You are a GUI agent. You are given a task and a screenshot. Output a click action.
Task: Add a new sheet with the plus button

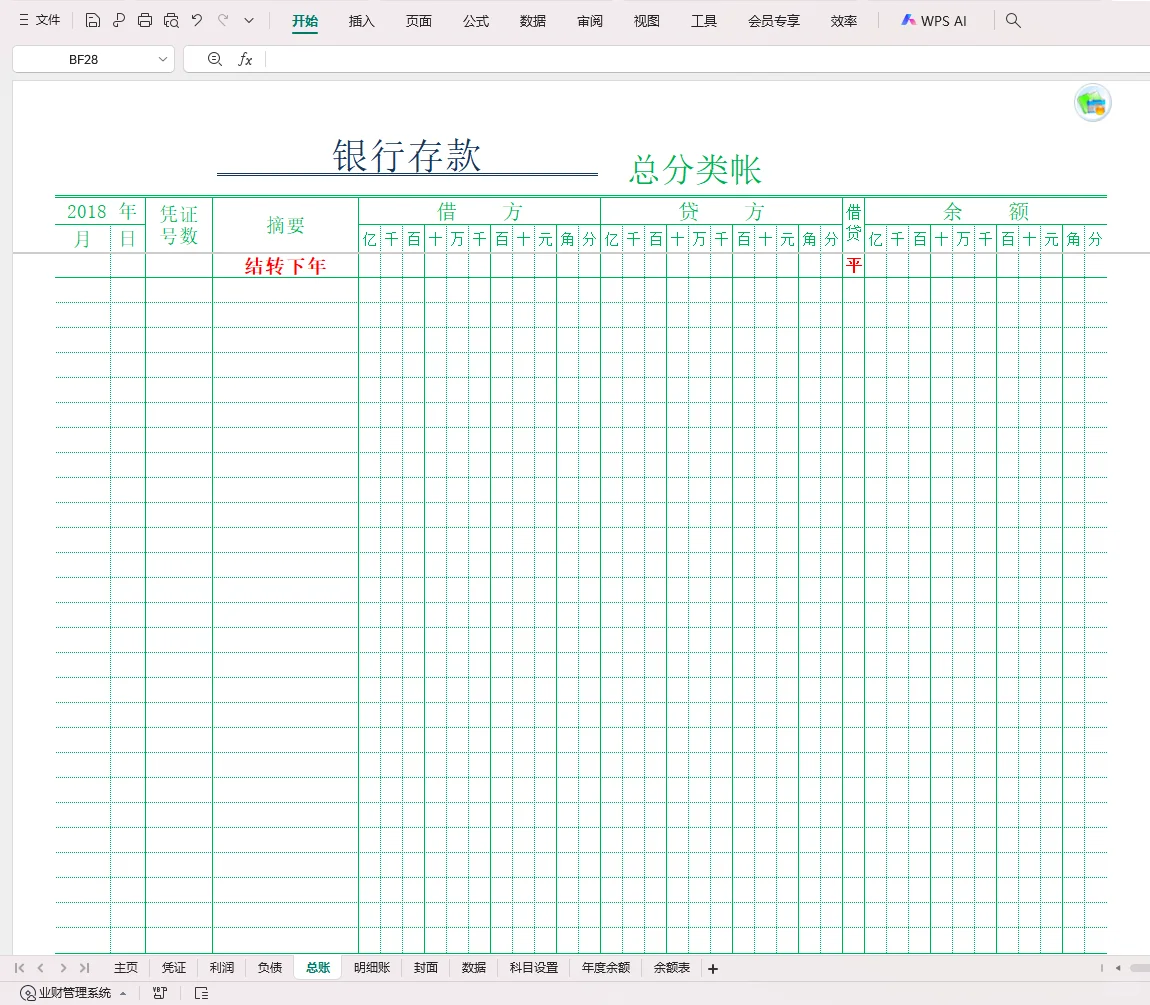713,967
